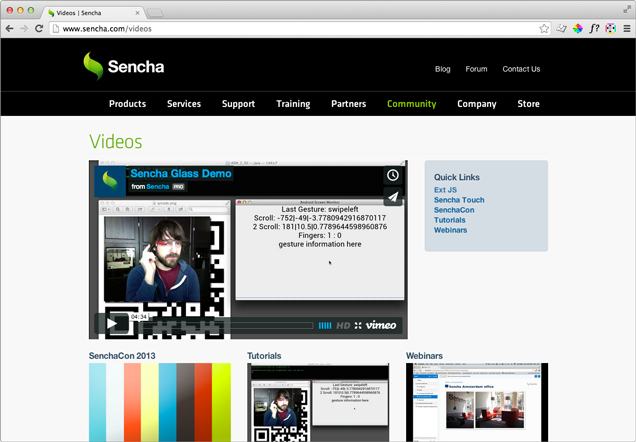Click the vimeo logo in the player
The width and height of the screenshot is (636, 442).
[381, 325]
